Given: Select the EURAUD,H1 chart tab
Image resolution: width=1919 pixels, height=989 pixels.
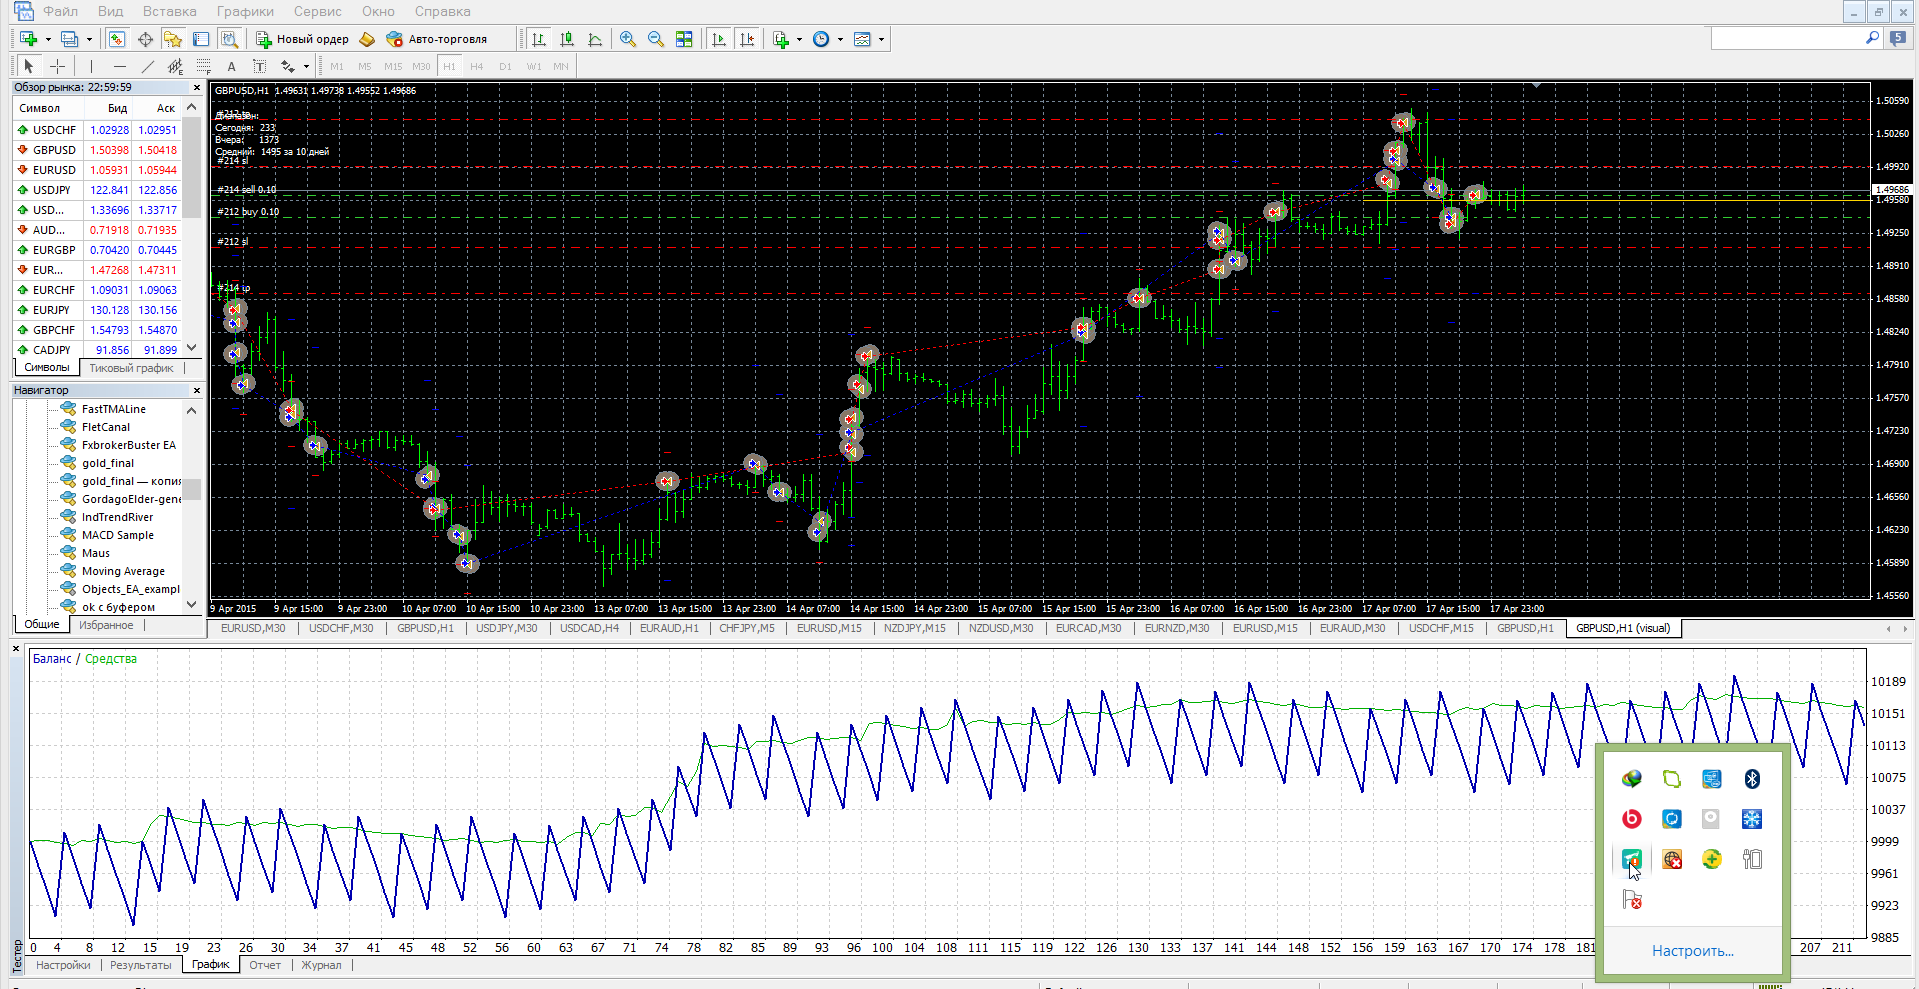Looking at the screenshot, I should [669, 628].
